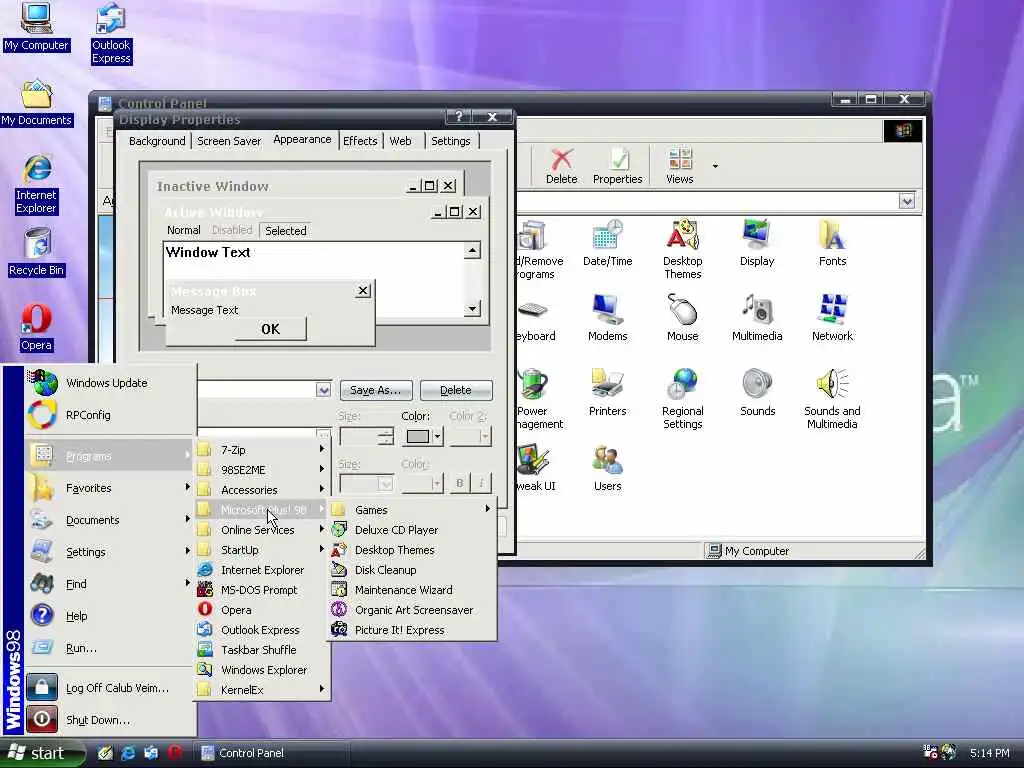Image resolution: width=1024 pixels, height=768 pixels.
Task: Open the Mouse control panel icon
Action: coord(682,318)
